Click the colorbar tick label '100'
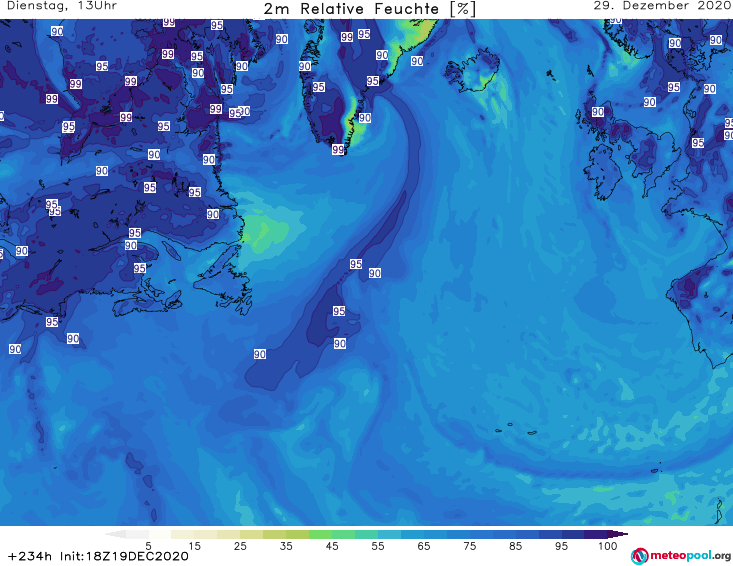Viewport: 733px width, 566px height. point(608,546)
